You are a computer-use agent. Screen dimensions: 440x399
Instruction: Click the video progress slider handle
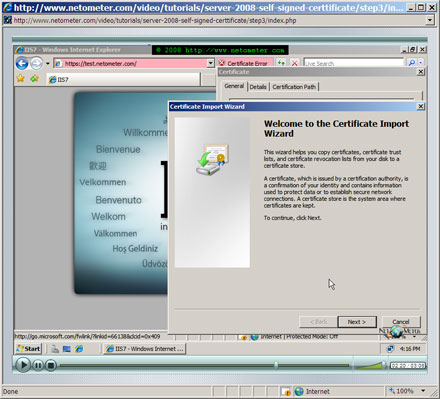[x=276, y=365]
